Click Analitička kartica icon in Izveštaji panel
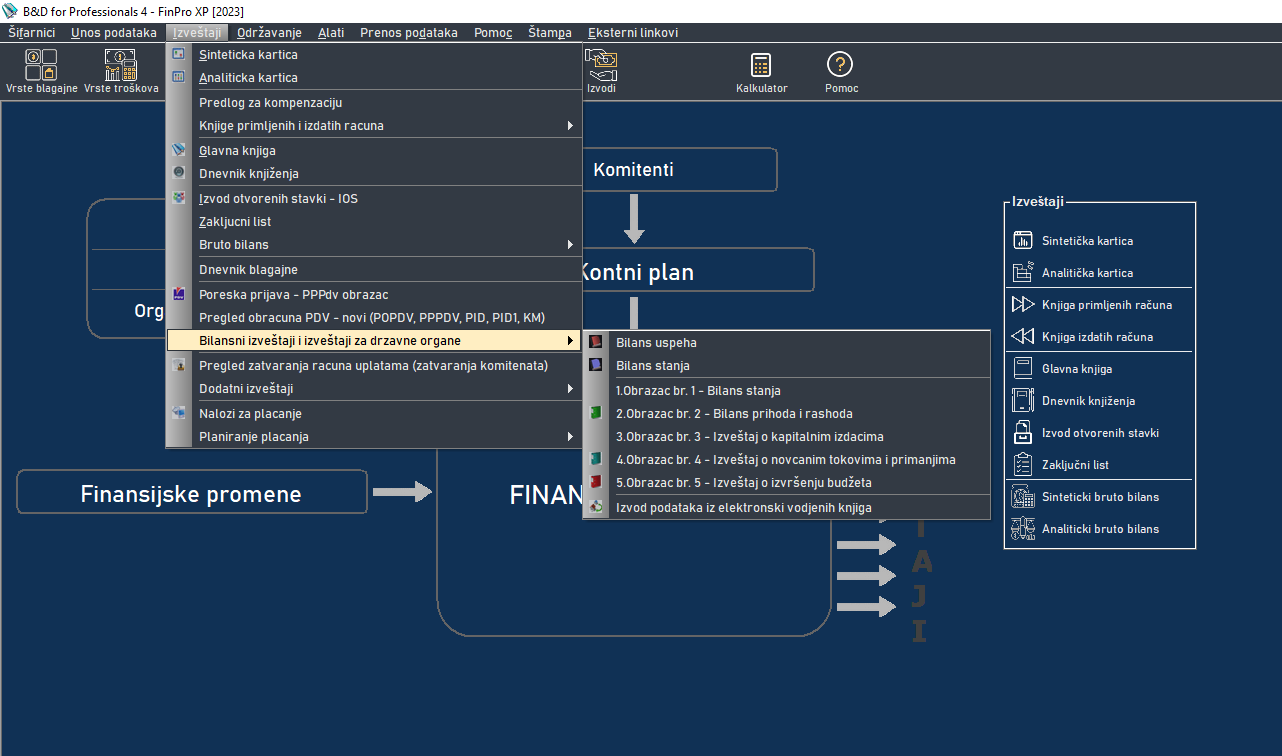 click(1022, 273)
